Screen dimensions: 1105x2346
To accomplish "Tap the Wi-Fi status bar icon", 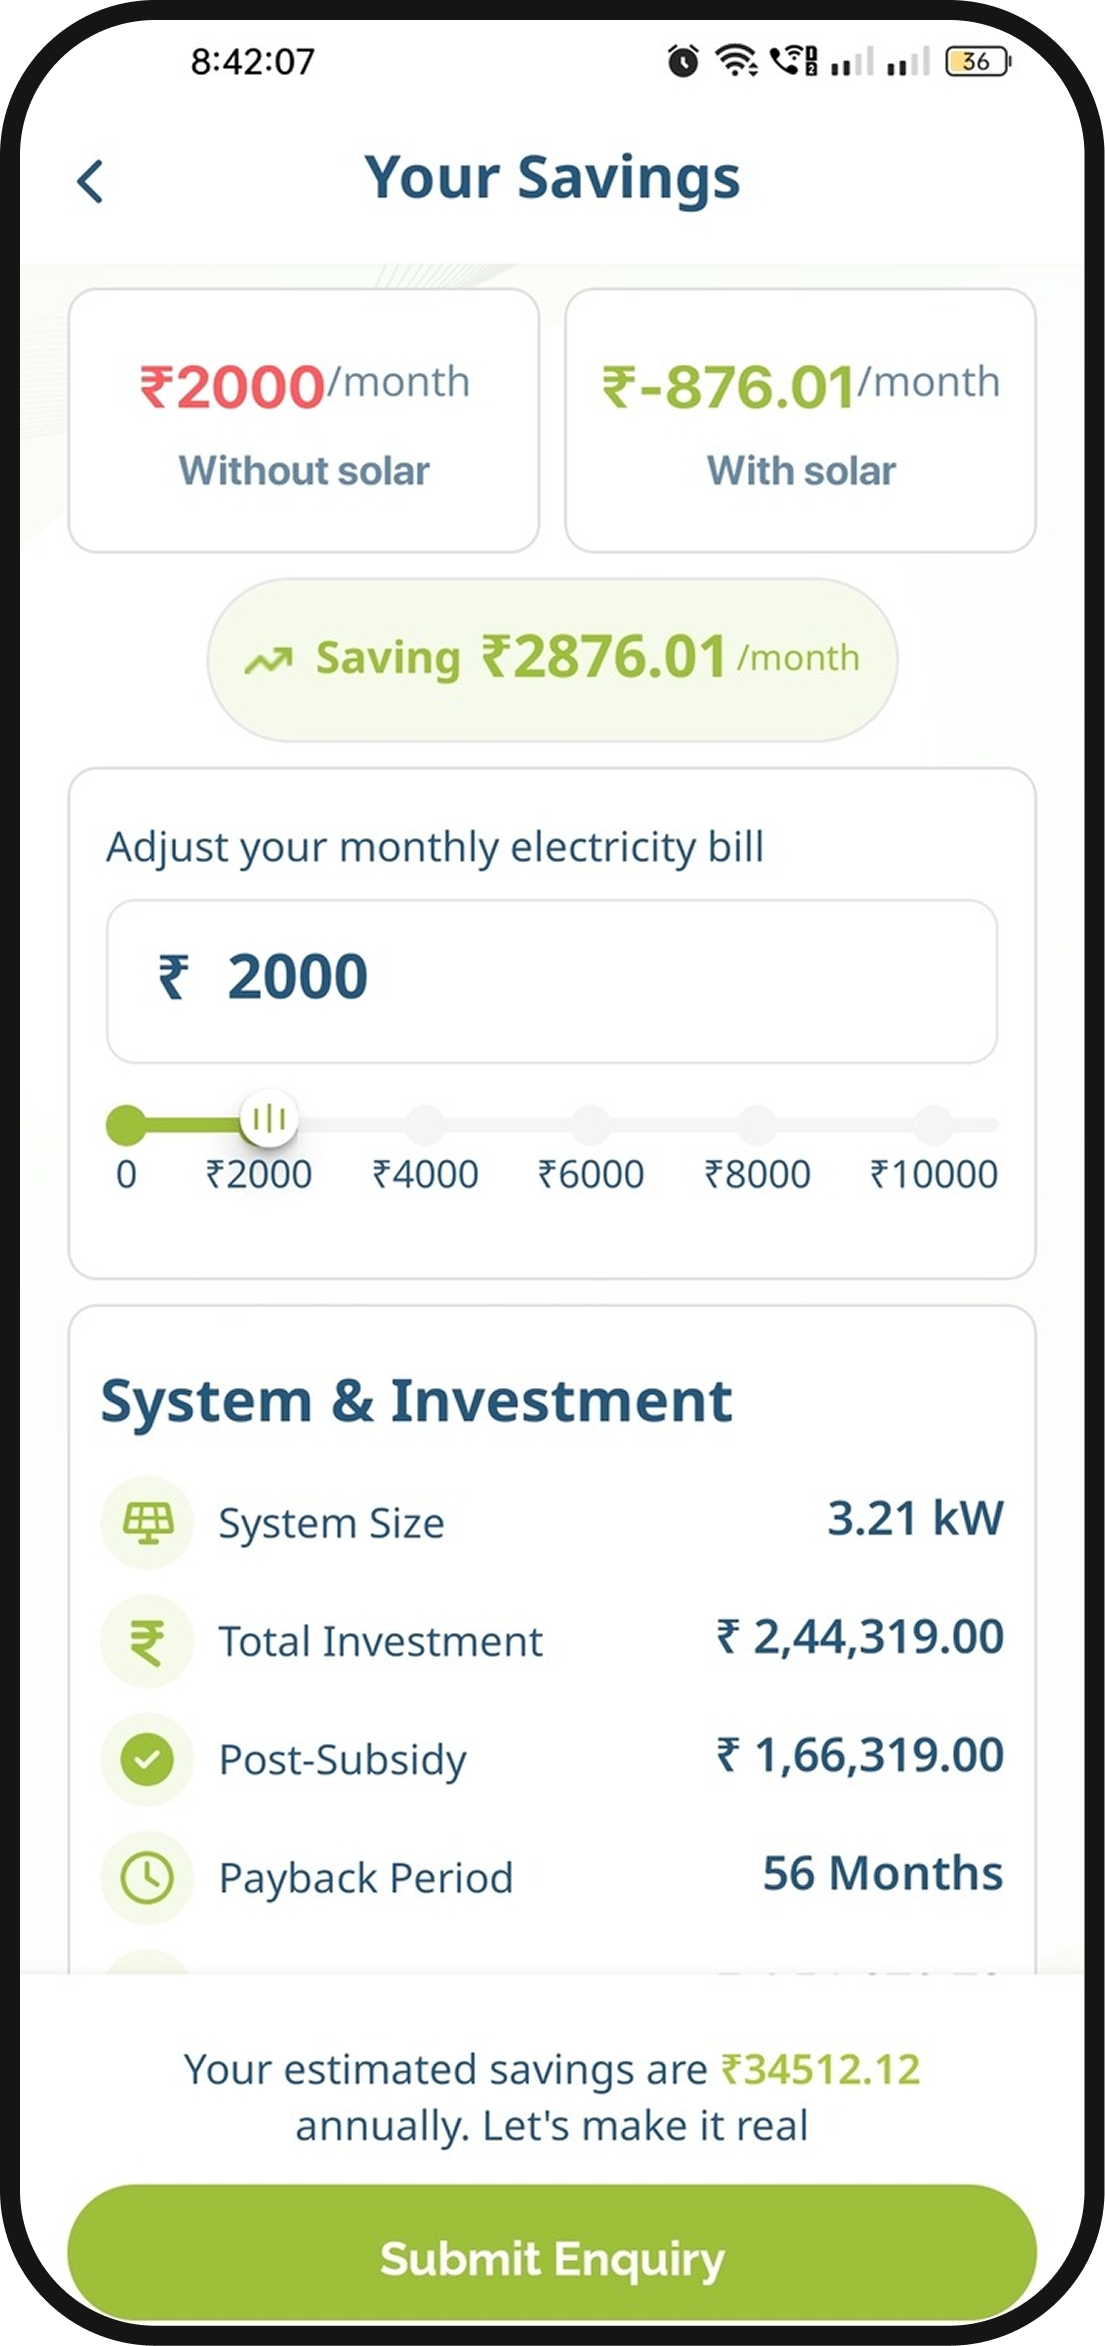I will pos(737,62).
